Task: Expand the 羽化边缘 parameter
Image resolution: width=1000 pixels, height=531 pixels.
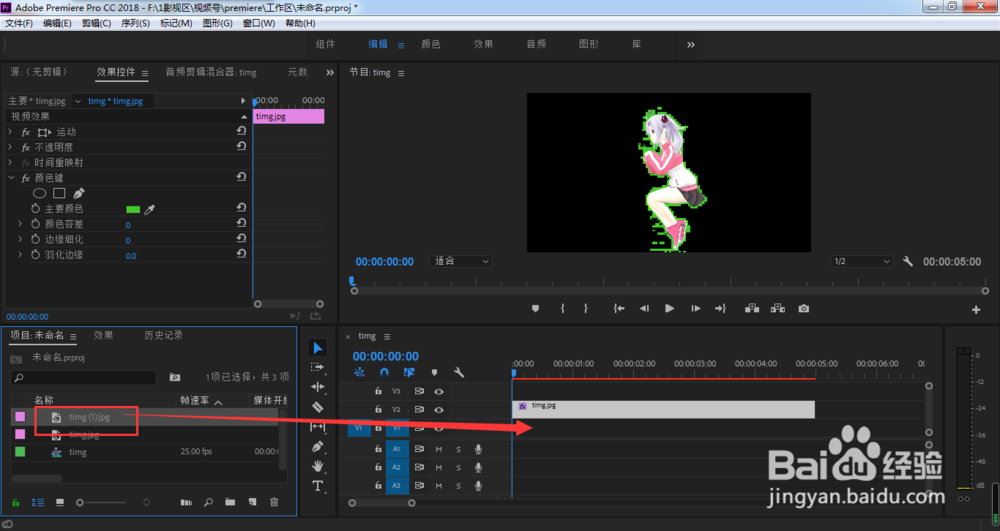Action: point(20,254)
